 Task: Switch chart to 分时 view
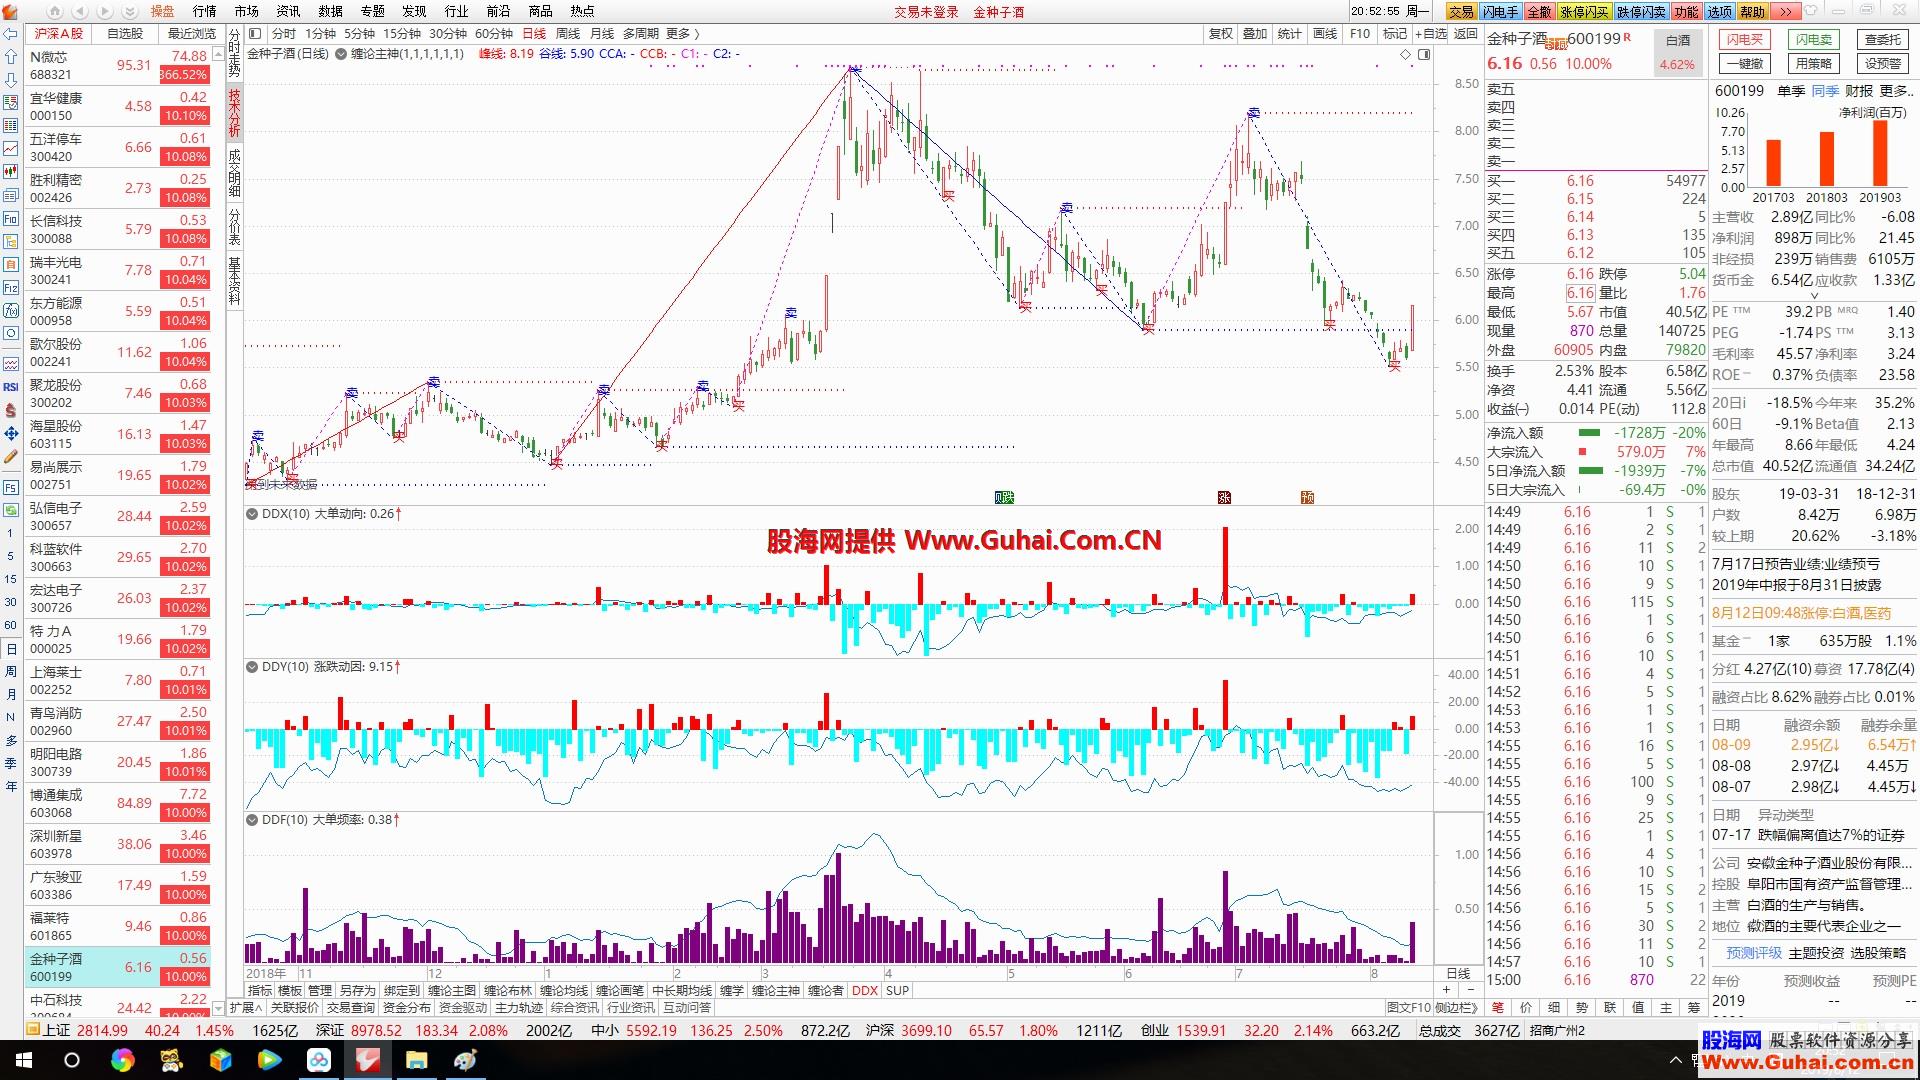[x=284, y=34]
